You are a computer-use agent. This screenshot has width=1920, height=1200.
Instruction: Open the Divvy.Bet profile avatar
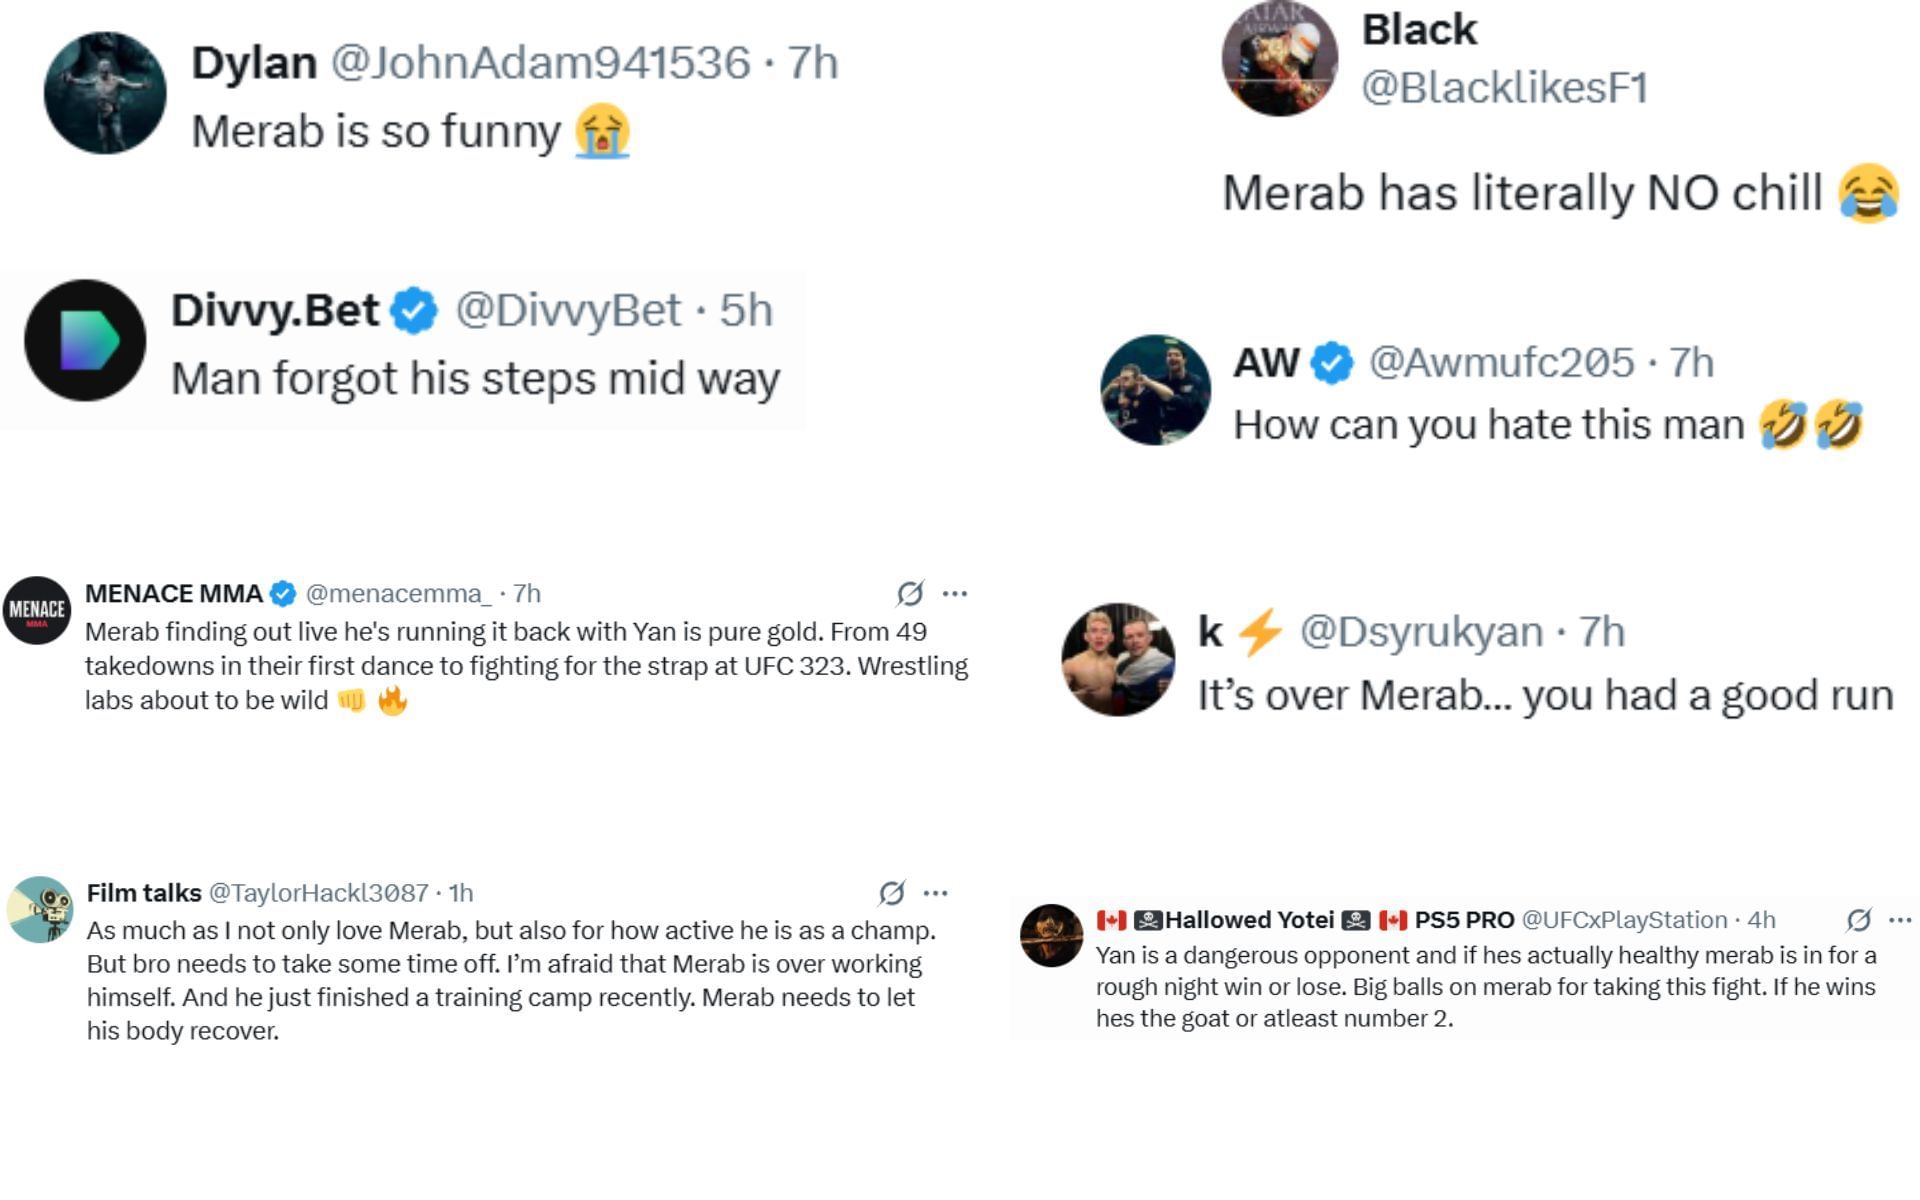pos(85,341)
